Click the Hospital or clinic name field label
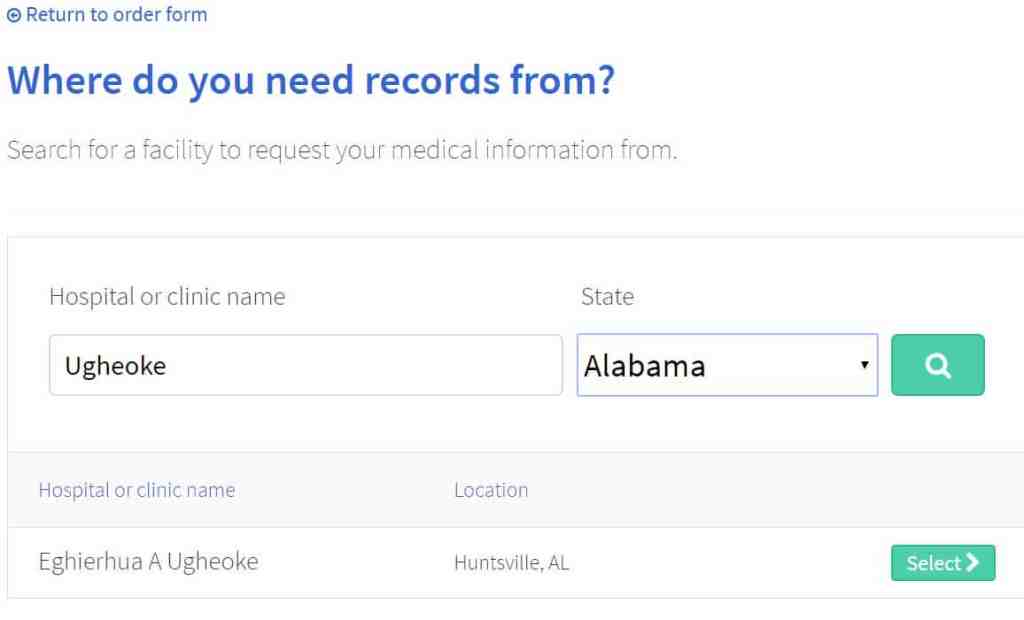Image resolution: width=1024 pixels, height=620 pixels. (167, 297)
